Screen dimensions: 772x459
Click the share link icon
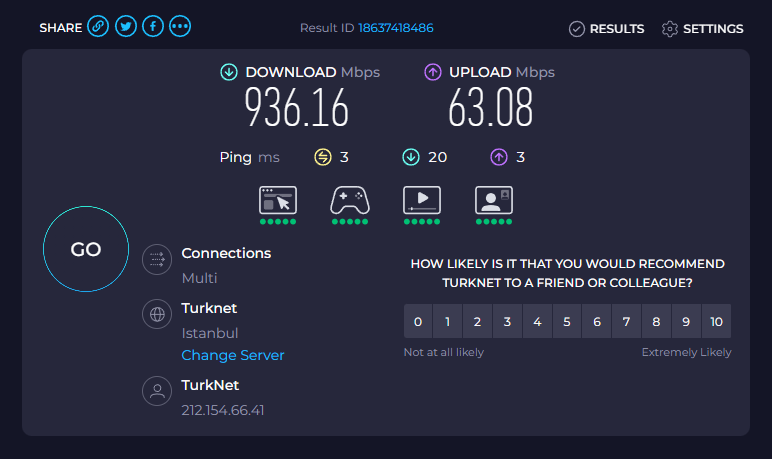click(x=98, y=27)
